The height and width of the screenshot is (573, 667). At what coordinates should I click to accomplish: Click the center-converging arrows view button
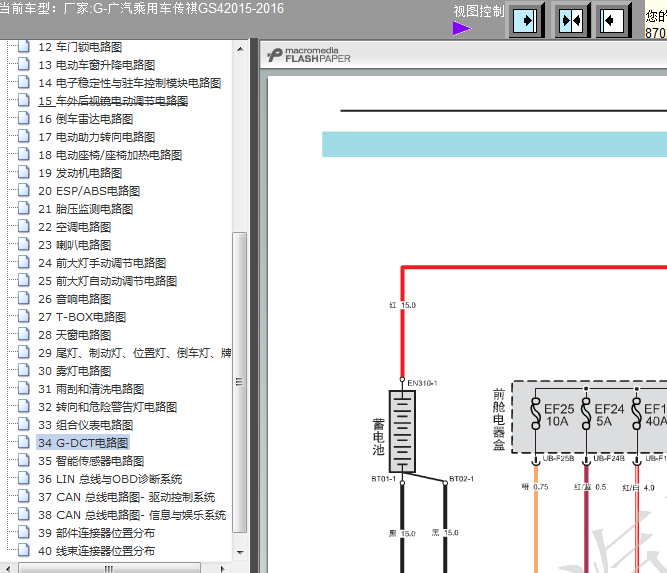tap(572, 20)
